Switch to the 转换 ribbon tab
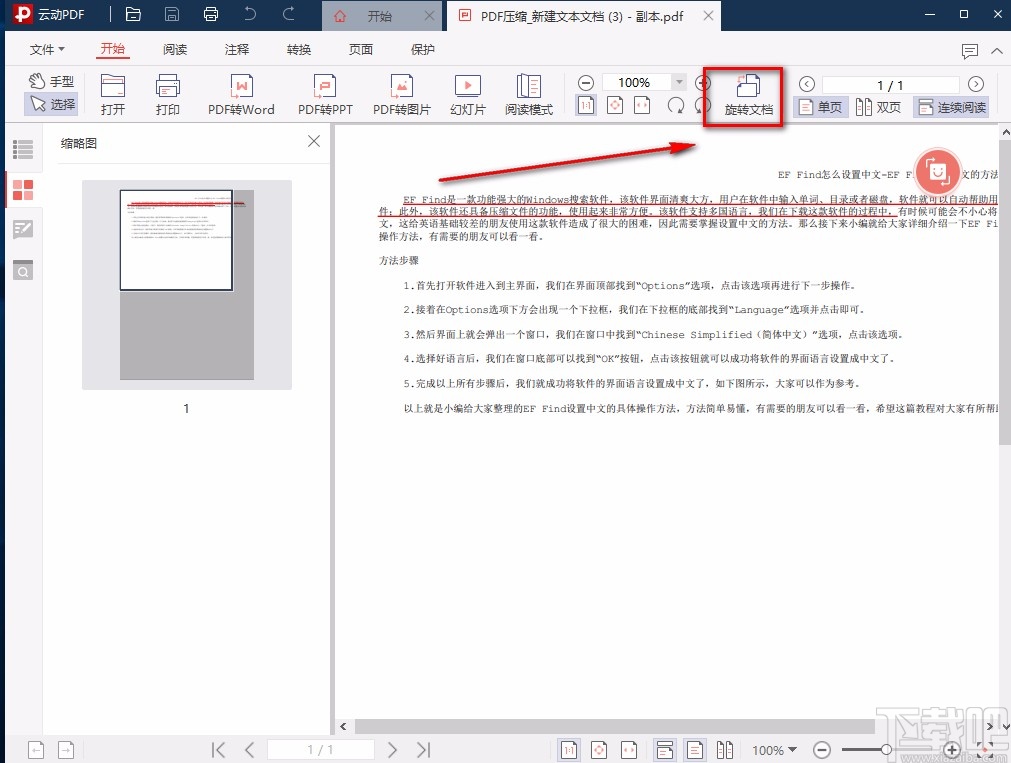Image resolution: width=1011 pixels, height=763 pixels. pyautogui.click(x=298, y=48)
